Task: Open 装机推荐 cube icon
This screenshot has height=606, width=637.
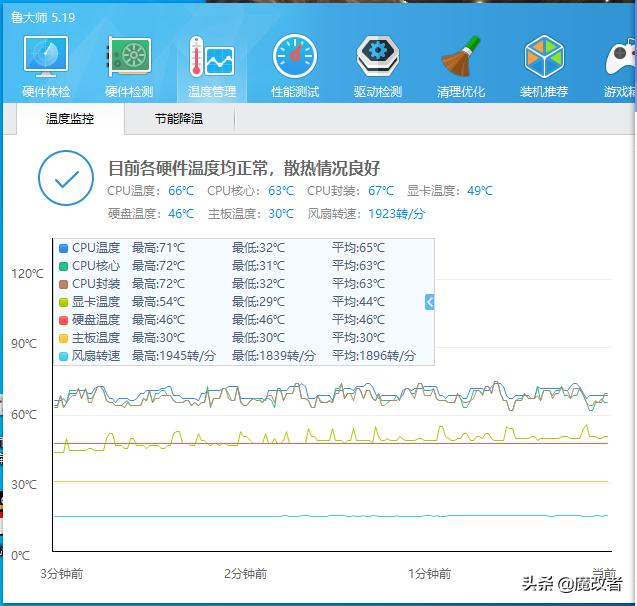Action: coord(544,57)
